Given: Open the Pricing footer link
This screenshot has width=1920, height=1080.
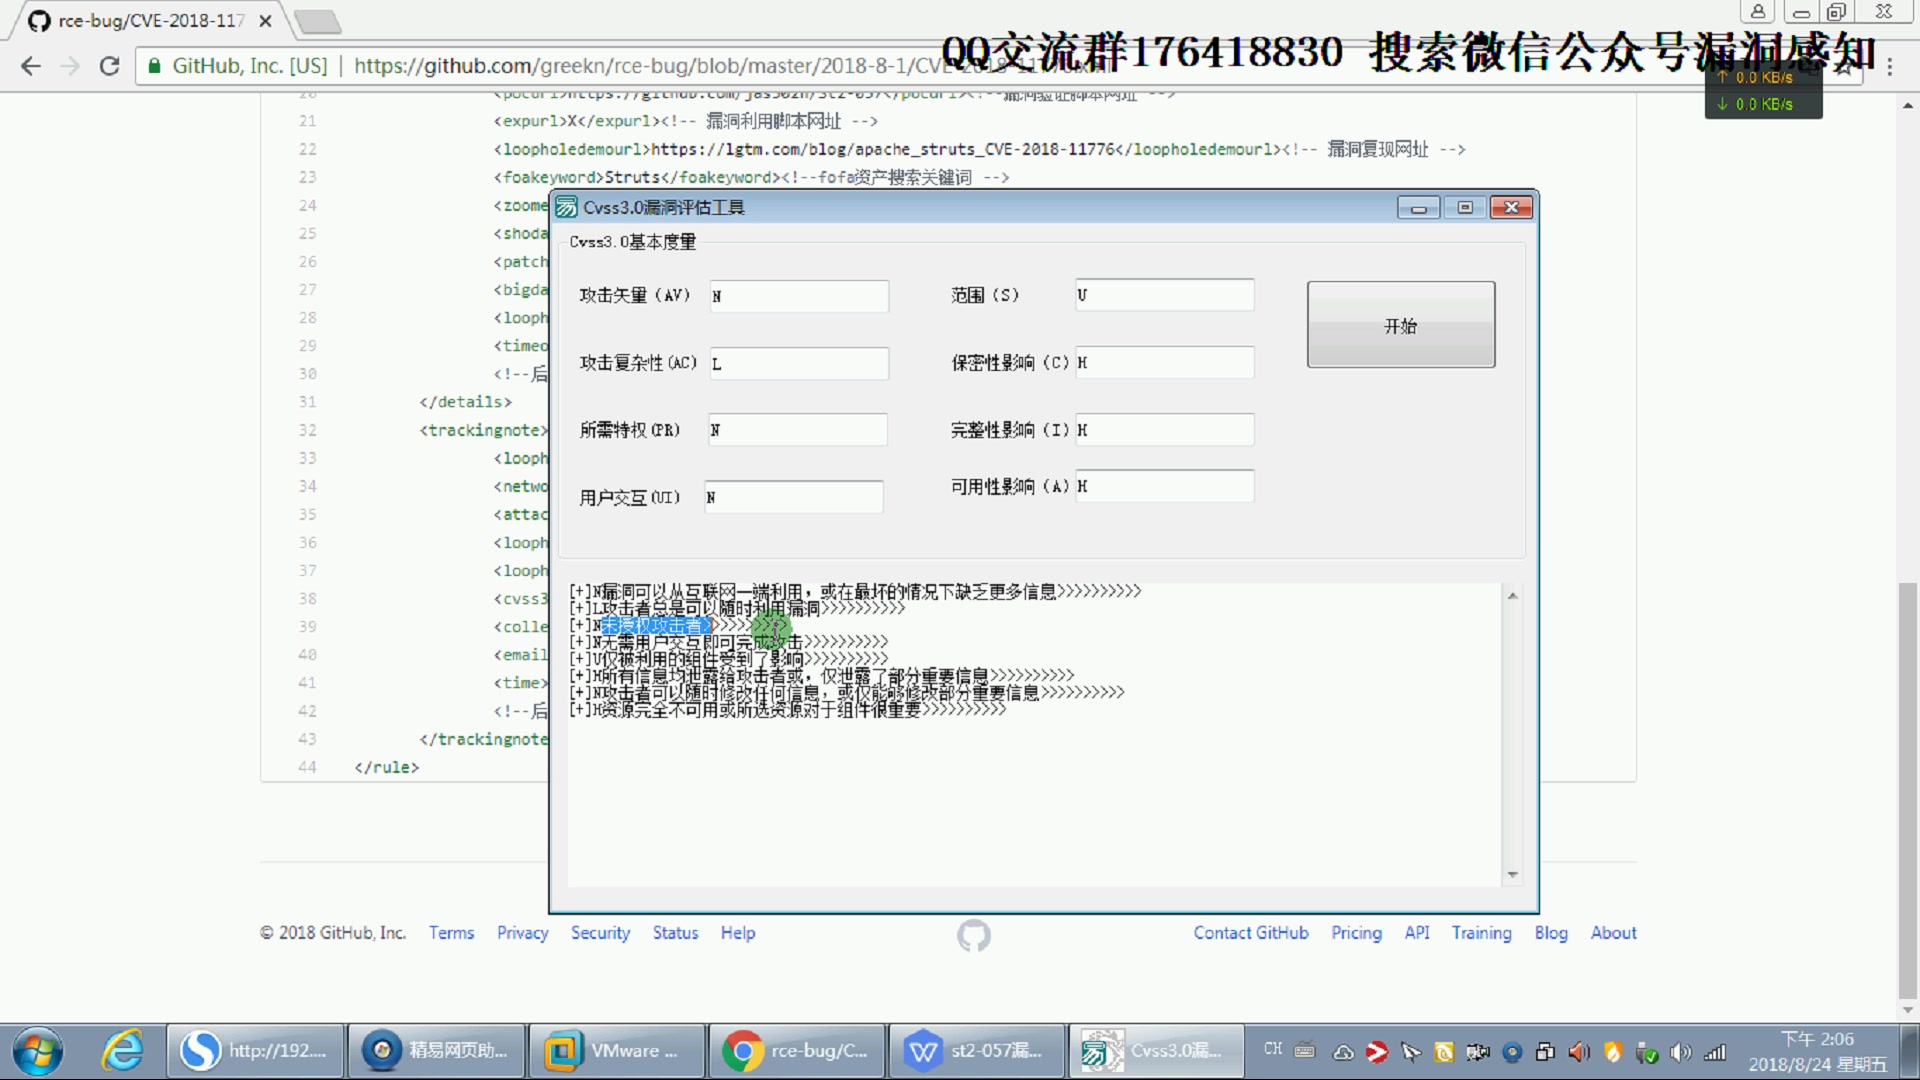Looking at the screenshot, I should [1356, 932].
